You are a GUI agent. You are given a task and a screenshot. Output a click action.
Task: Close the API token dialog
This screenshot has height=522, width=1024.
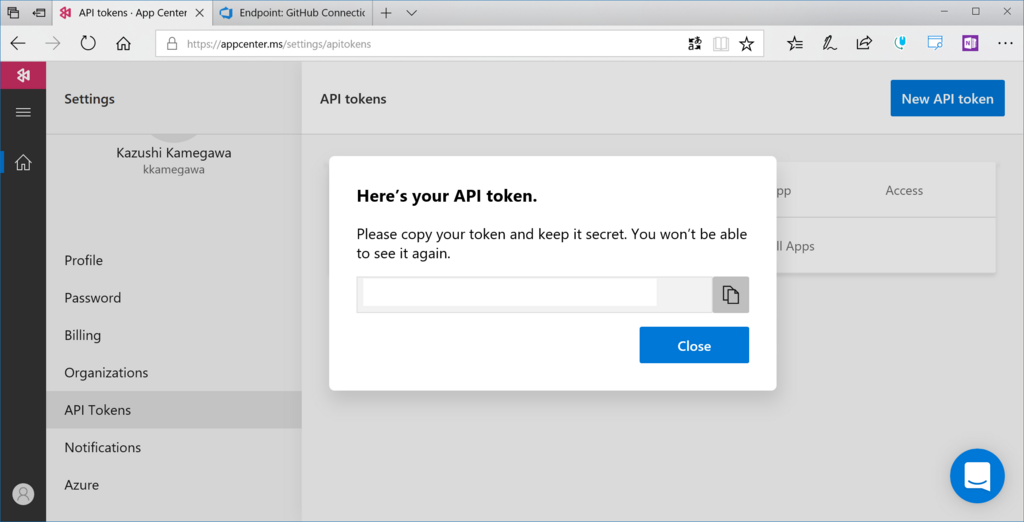[x=694, y=346]
